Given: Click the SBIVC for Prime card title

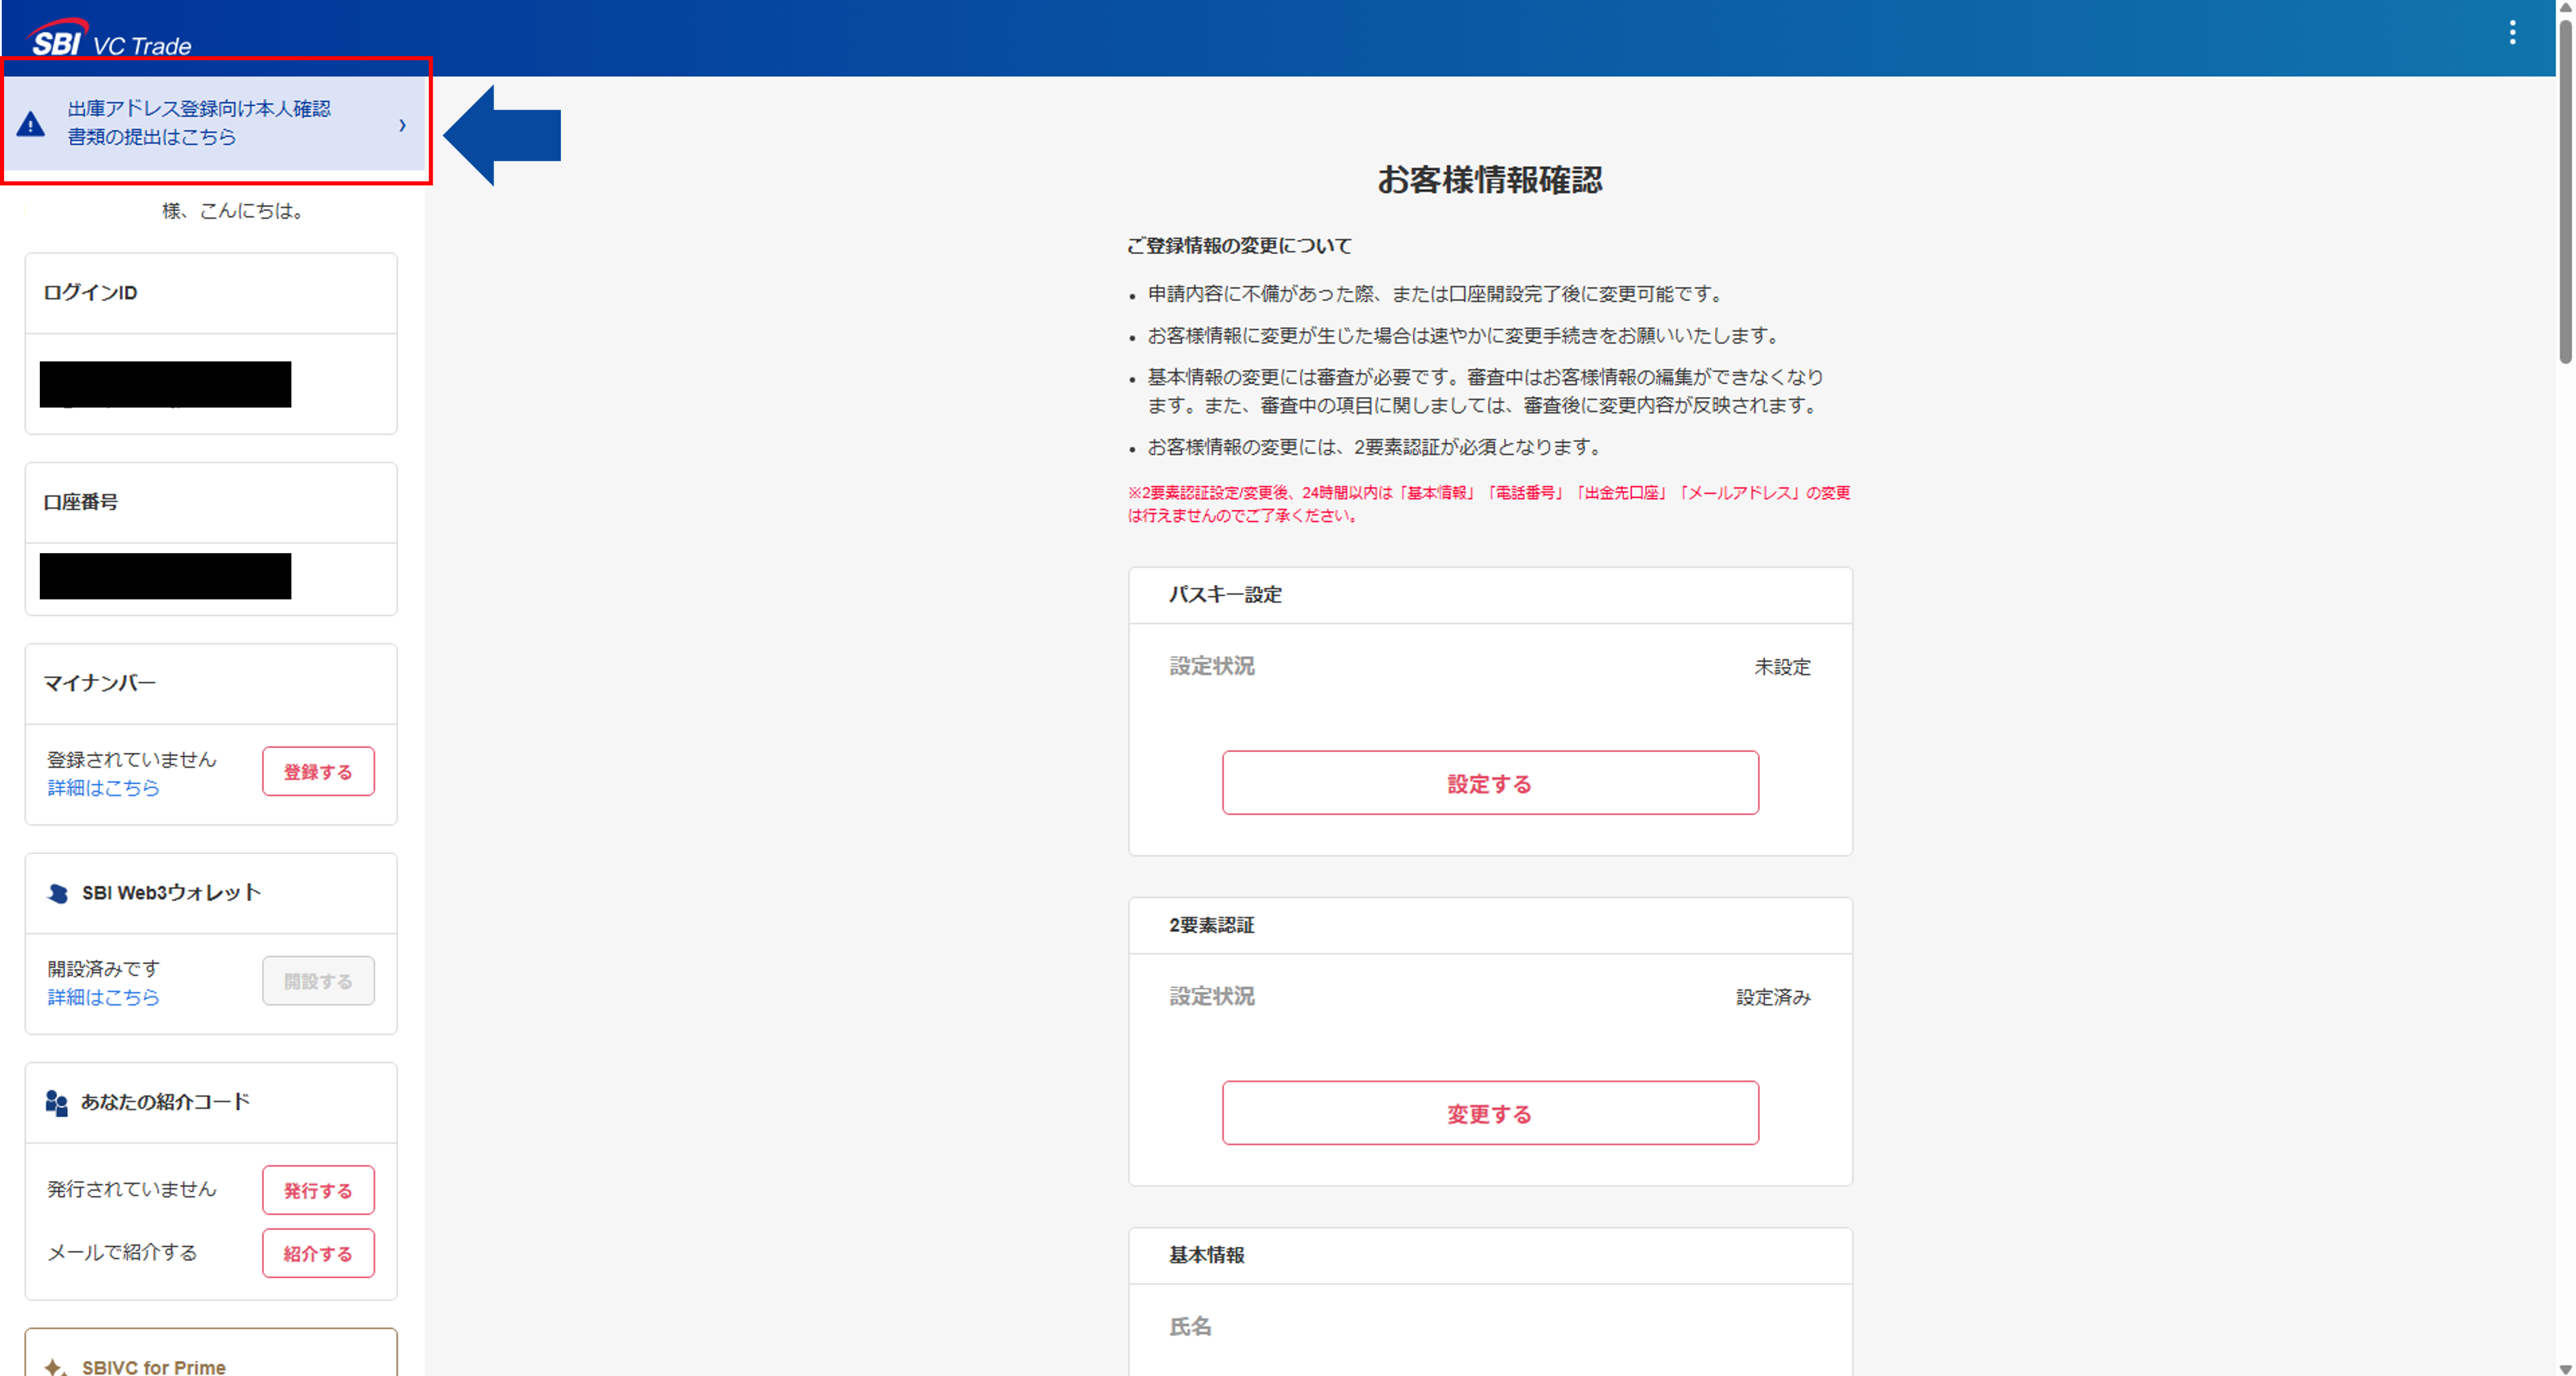Looking at the screenshot, I should pos(154,1367).
